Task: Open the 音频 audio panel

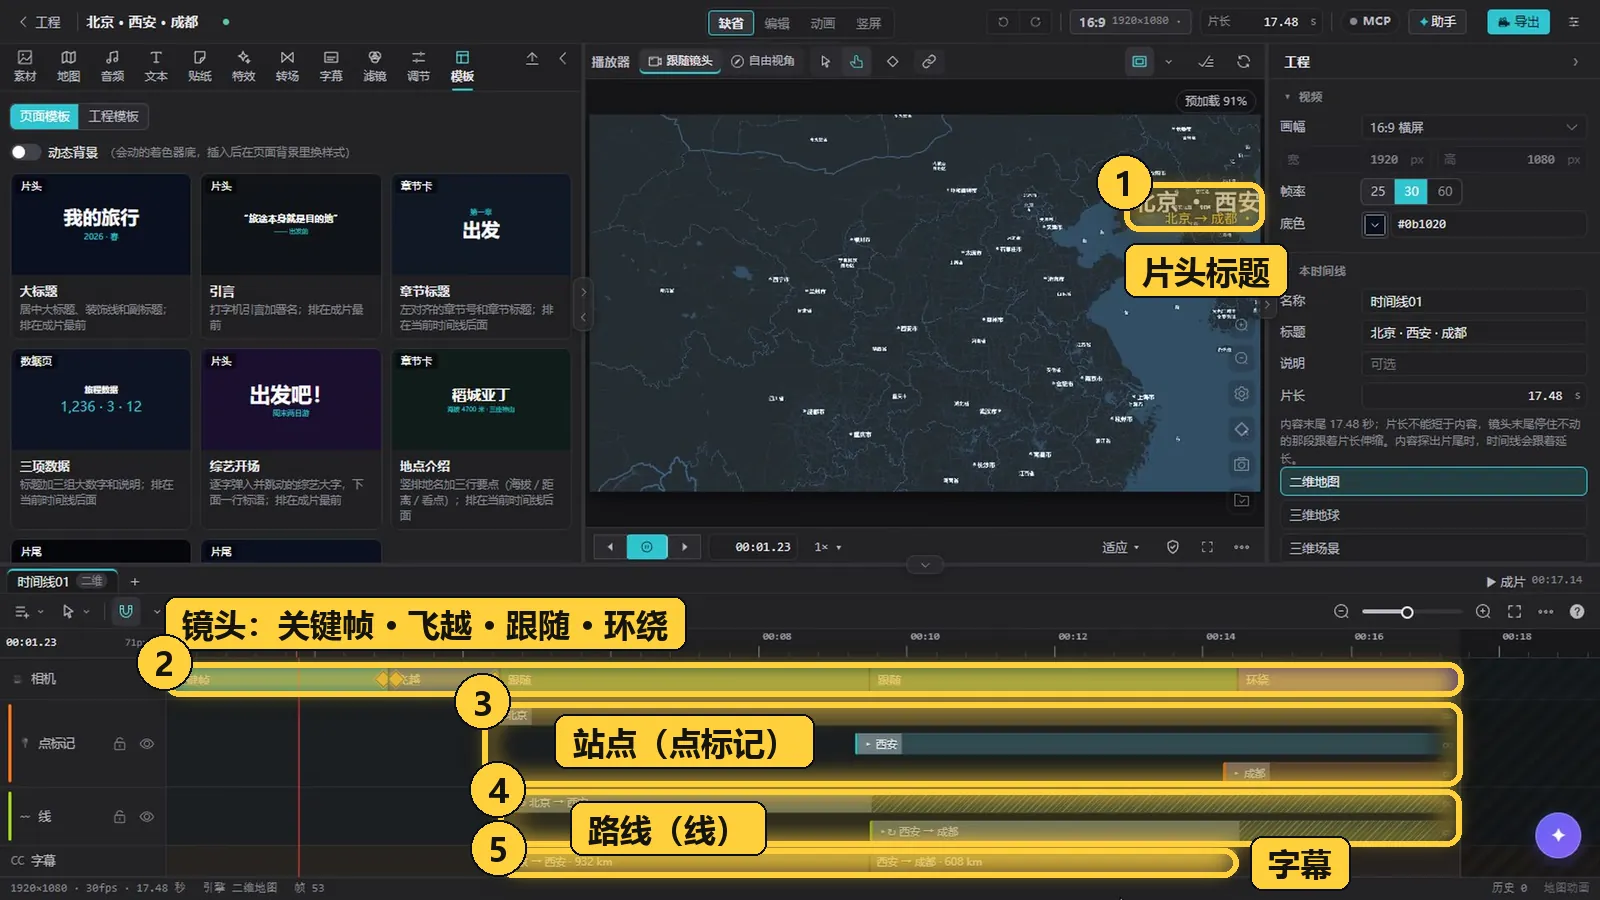Action: click(x=112, y=66)
